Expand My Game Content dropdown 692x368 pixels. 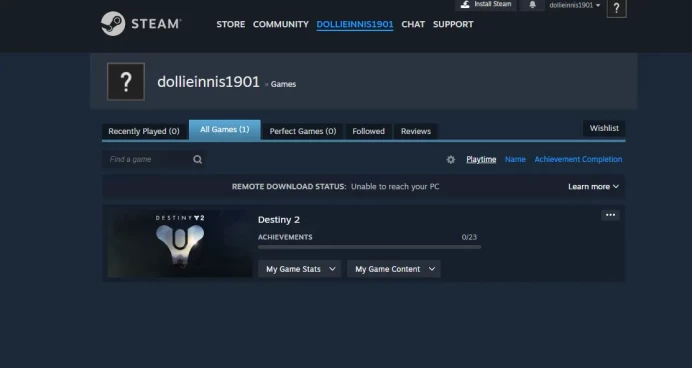[394, 269]
